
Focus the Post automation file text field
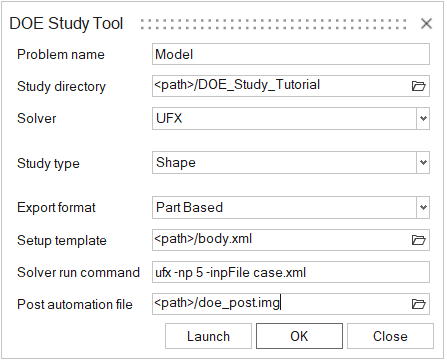click(x=282, y=304)
